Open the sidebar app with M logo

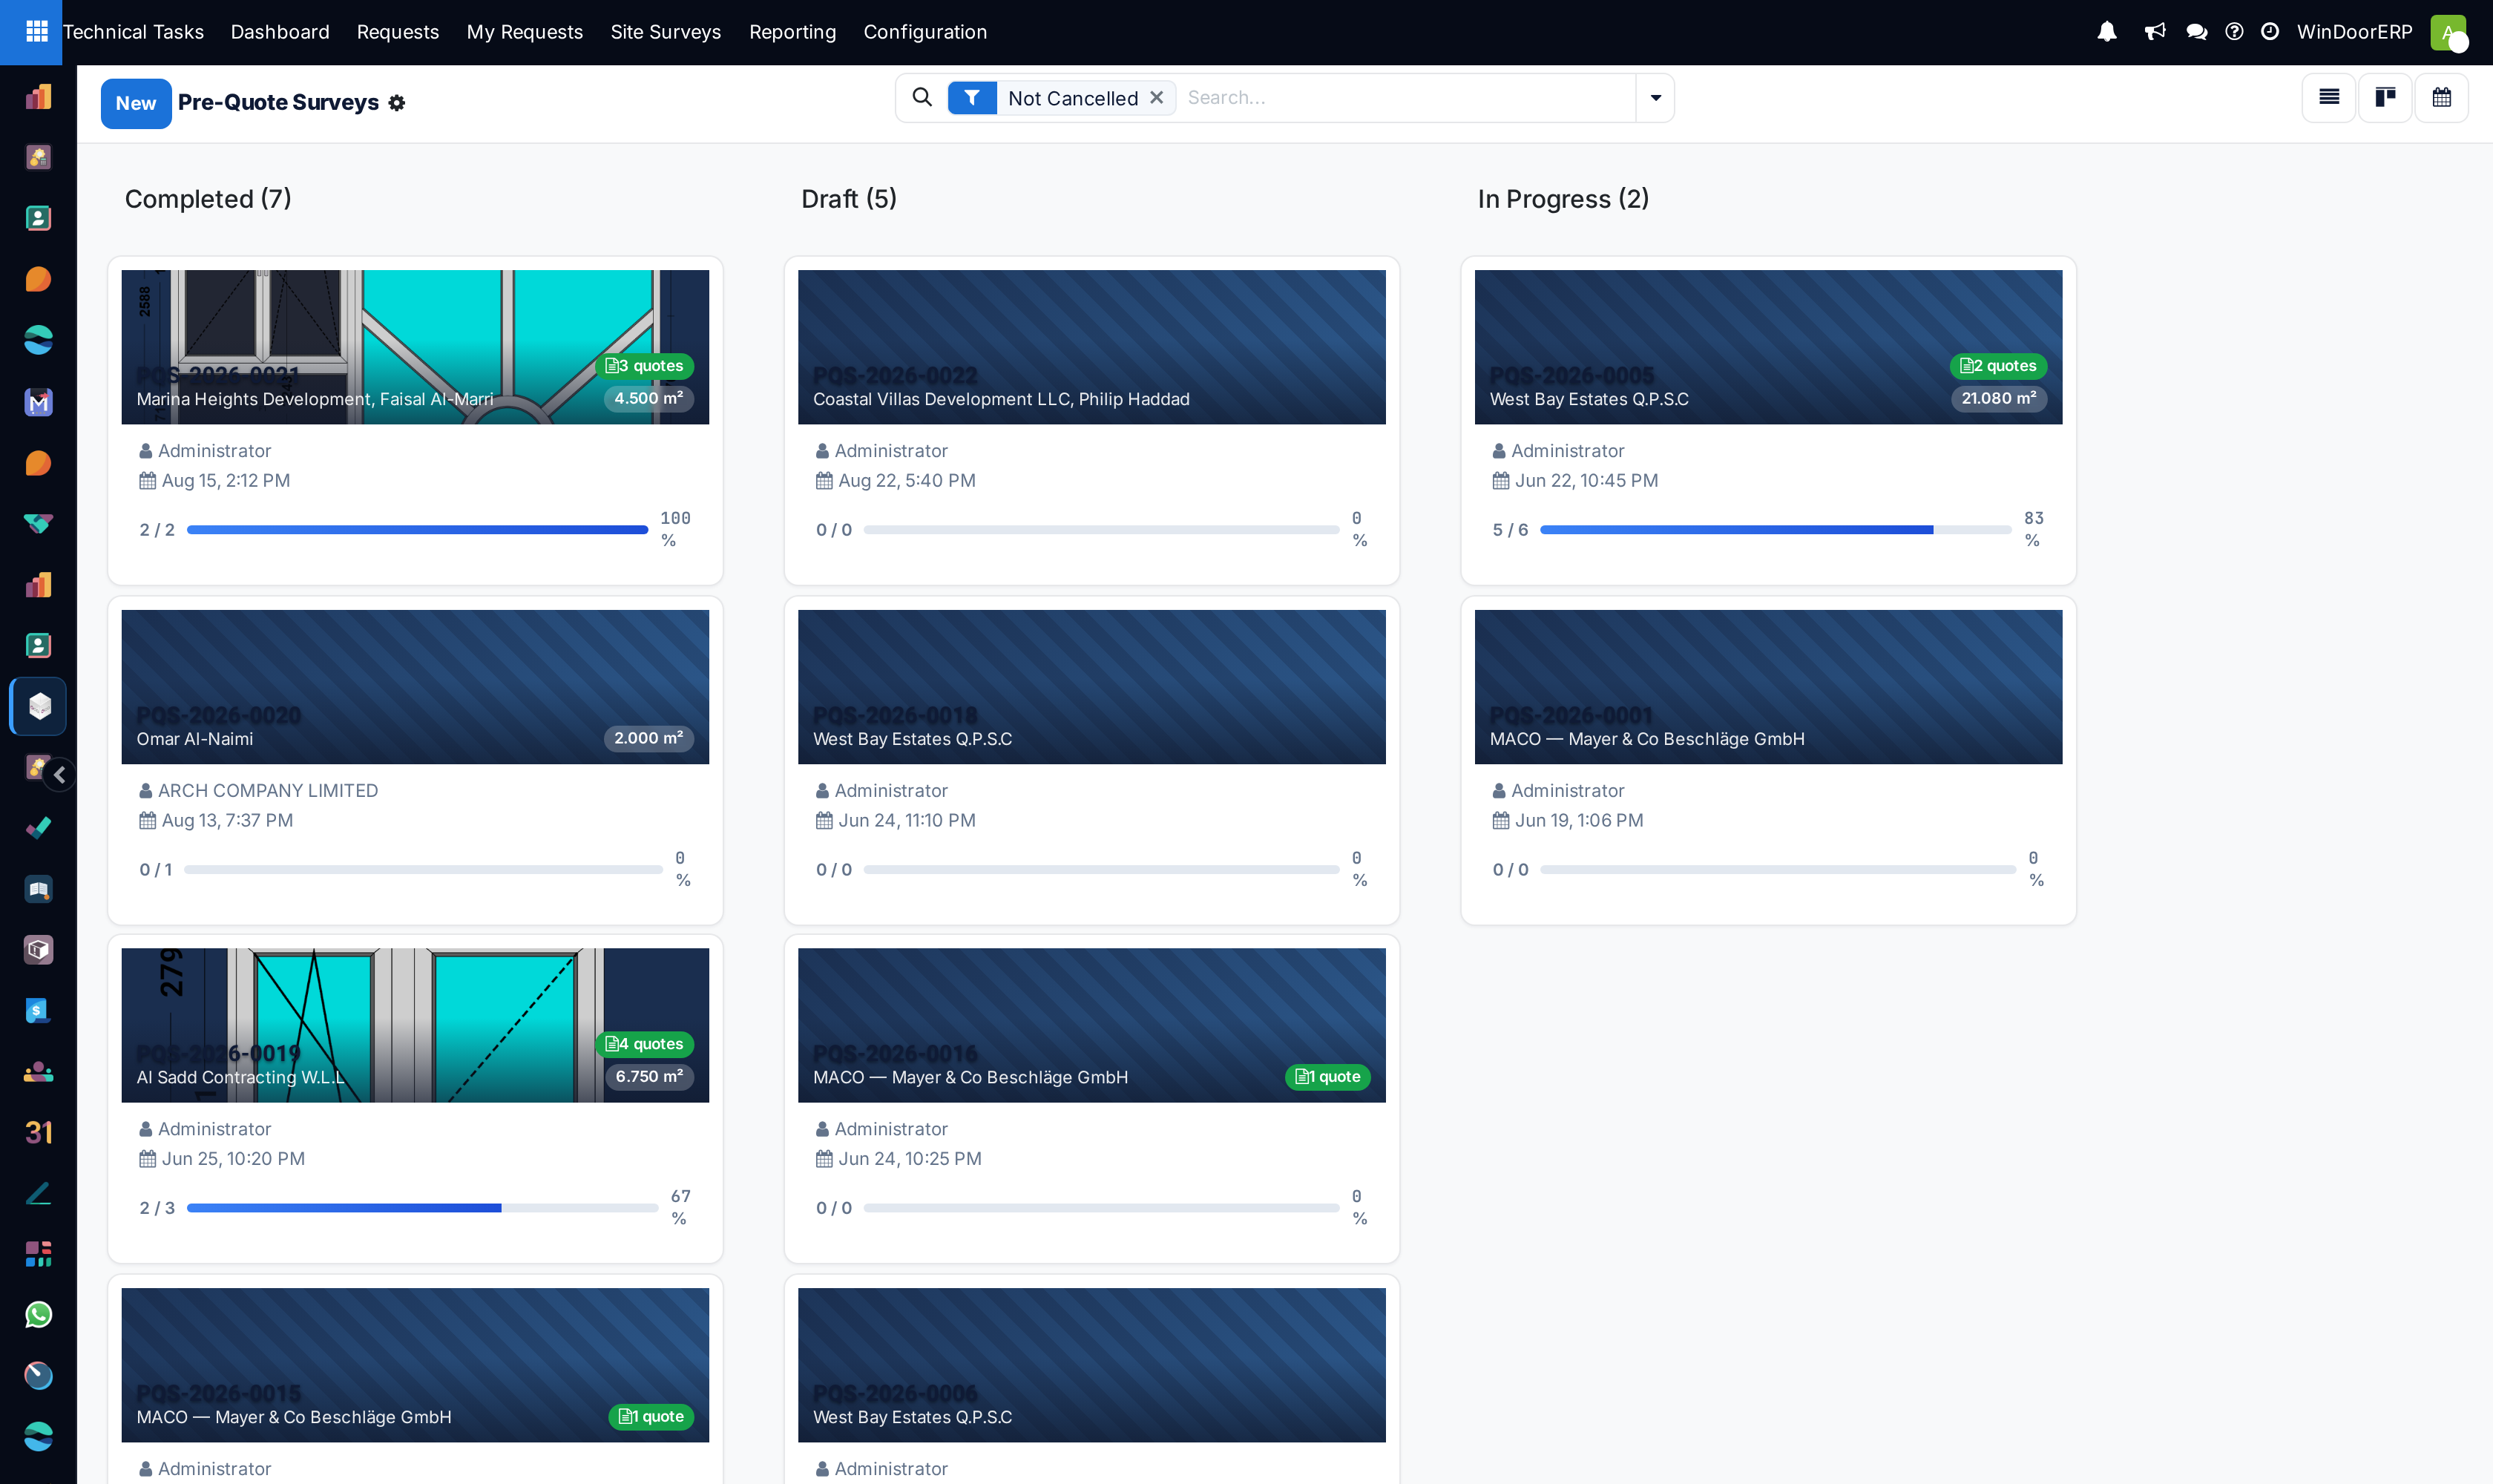click(x=38, y=402)
